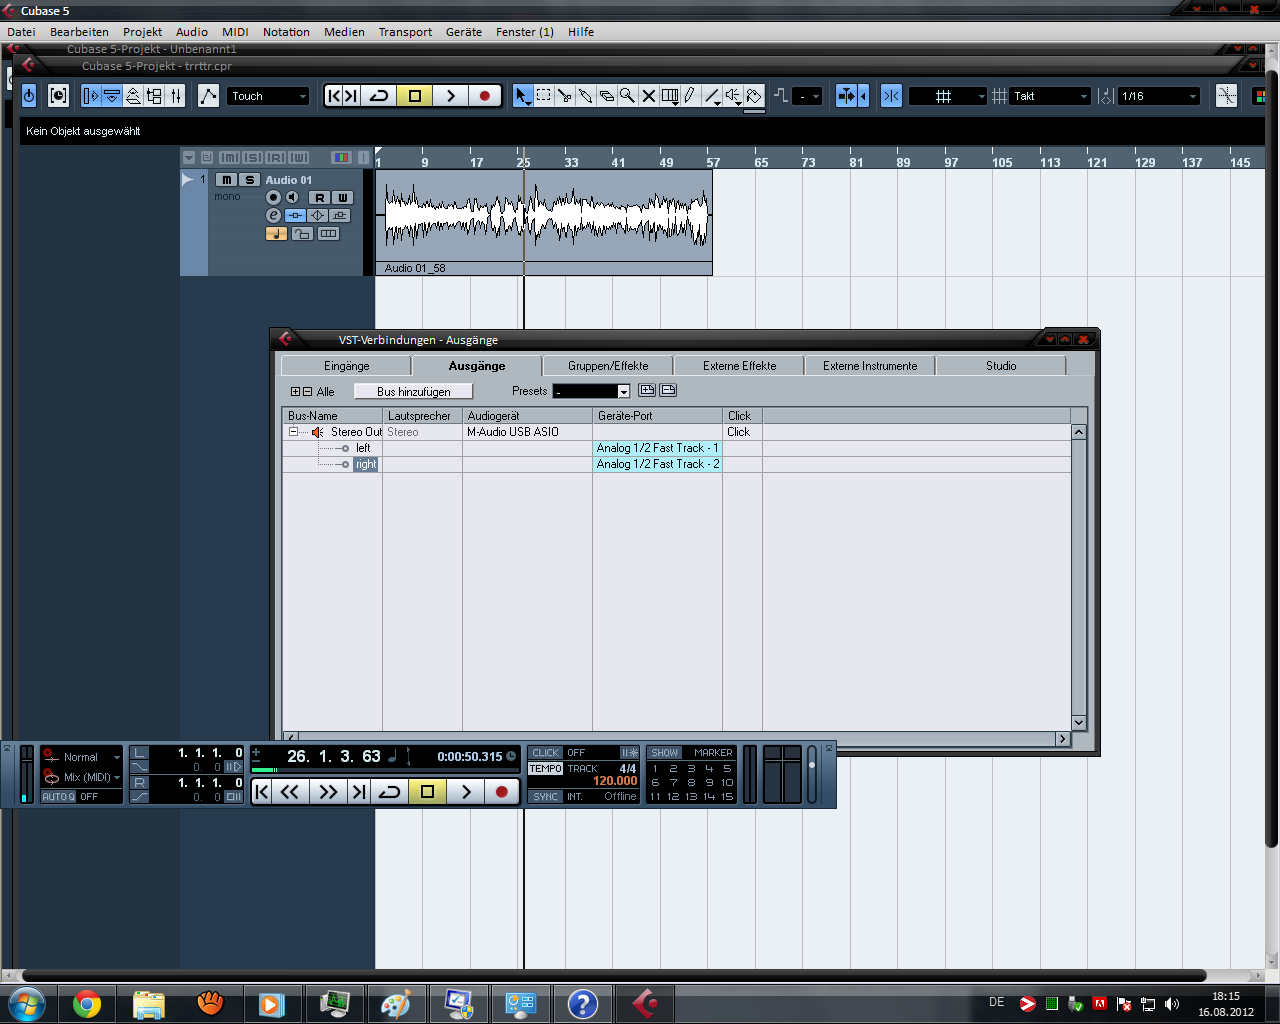1280x1024 pixels.
Task: Toggle write automation on Audio 01
Action: tap(342, 198)
